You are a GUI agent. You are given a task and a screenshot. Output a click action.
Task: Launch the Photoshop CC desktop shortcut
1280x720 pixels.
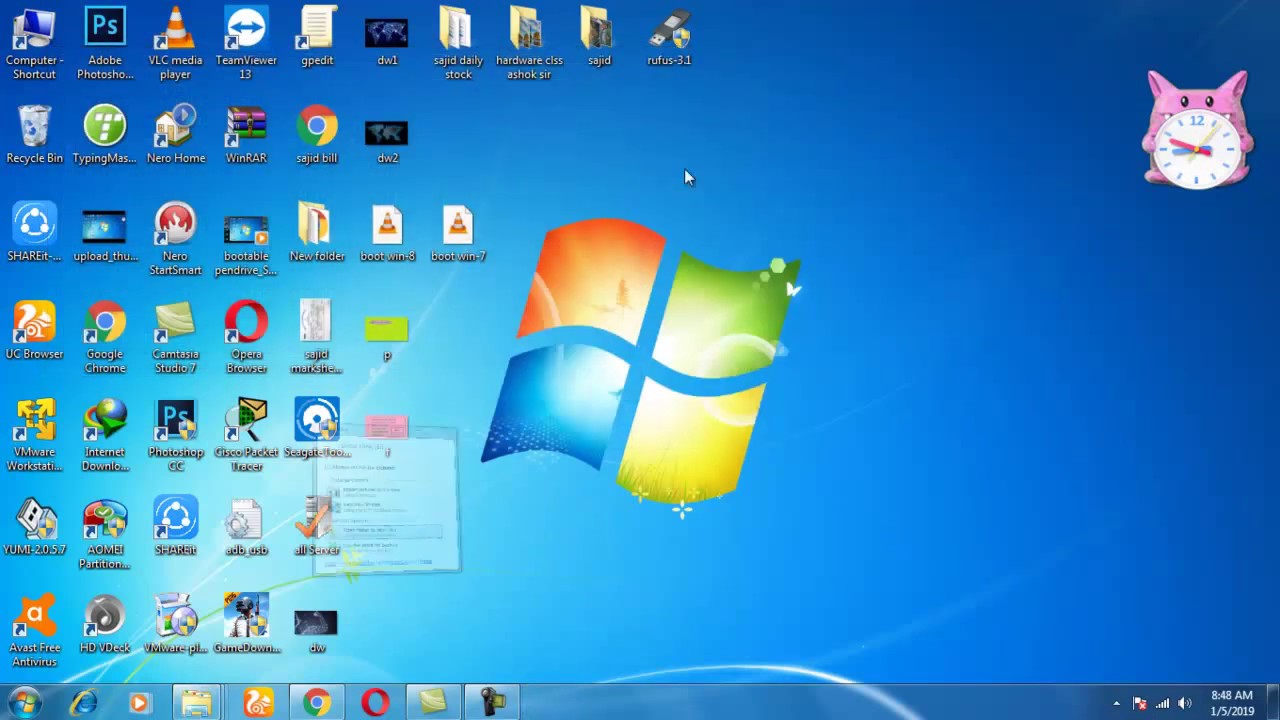(x=175, y=436)
